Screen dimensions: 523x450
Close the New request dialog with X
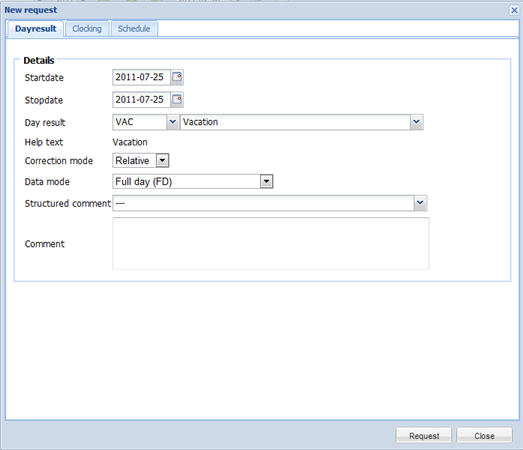click(x=514, y=10)
